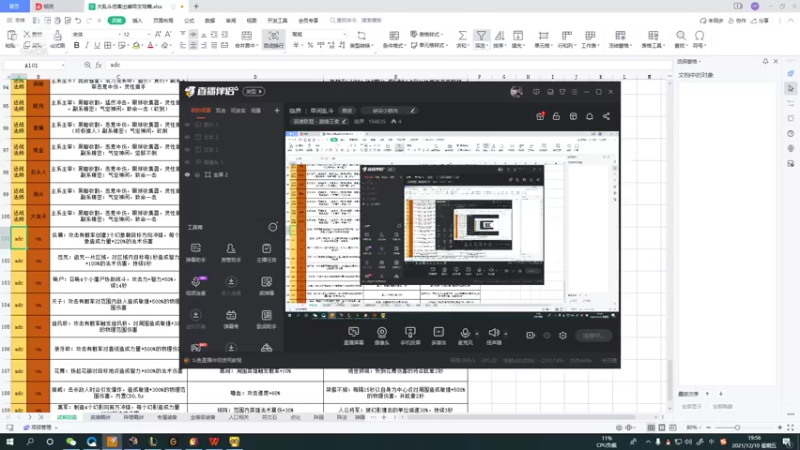The image size is (800, 450).
Task: Click the filter funnel icon
Action: (x=481, y=36)
